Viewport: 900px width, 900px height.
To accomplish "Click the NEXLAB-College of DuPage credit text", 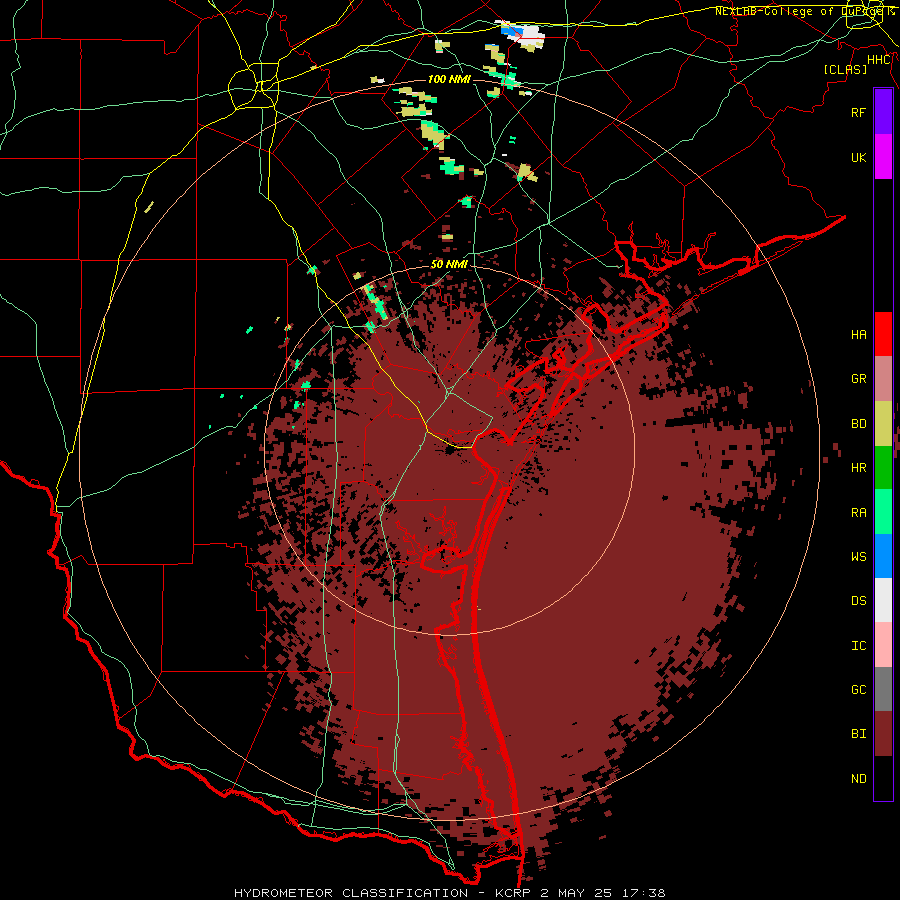I will click(805, 11).
